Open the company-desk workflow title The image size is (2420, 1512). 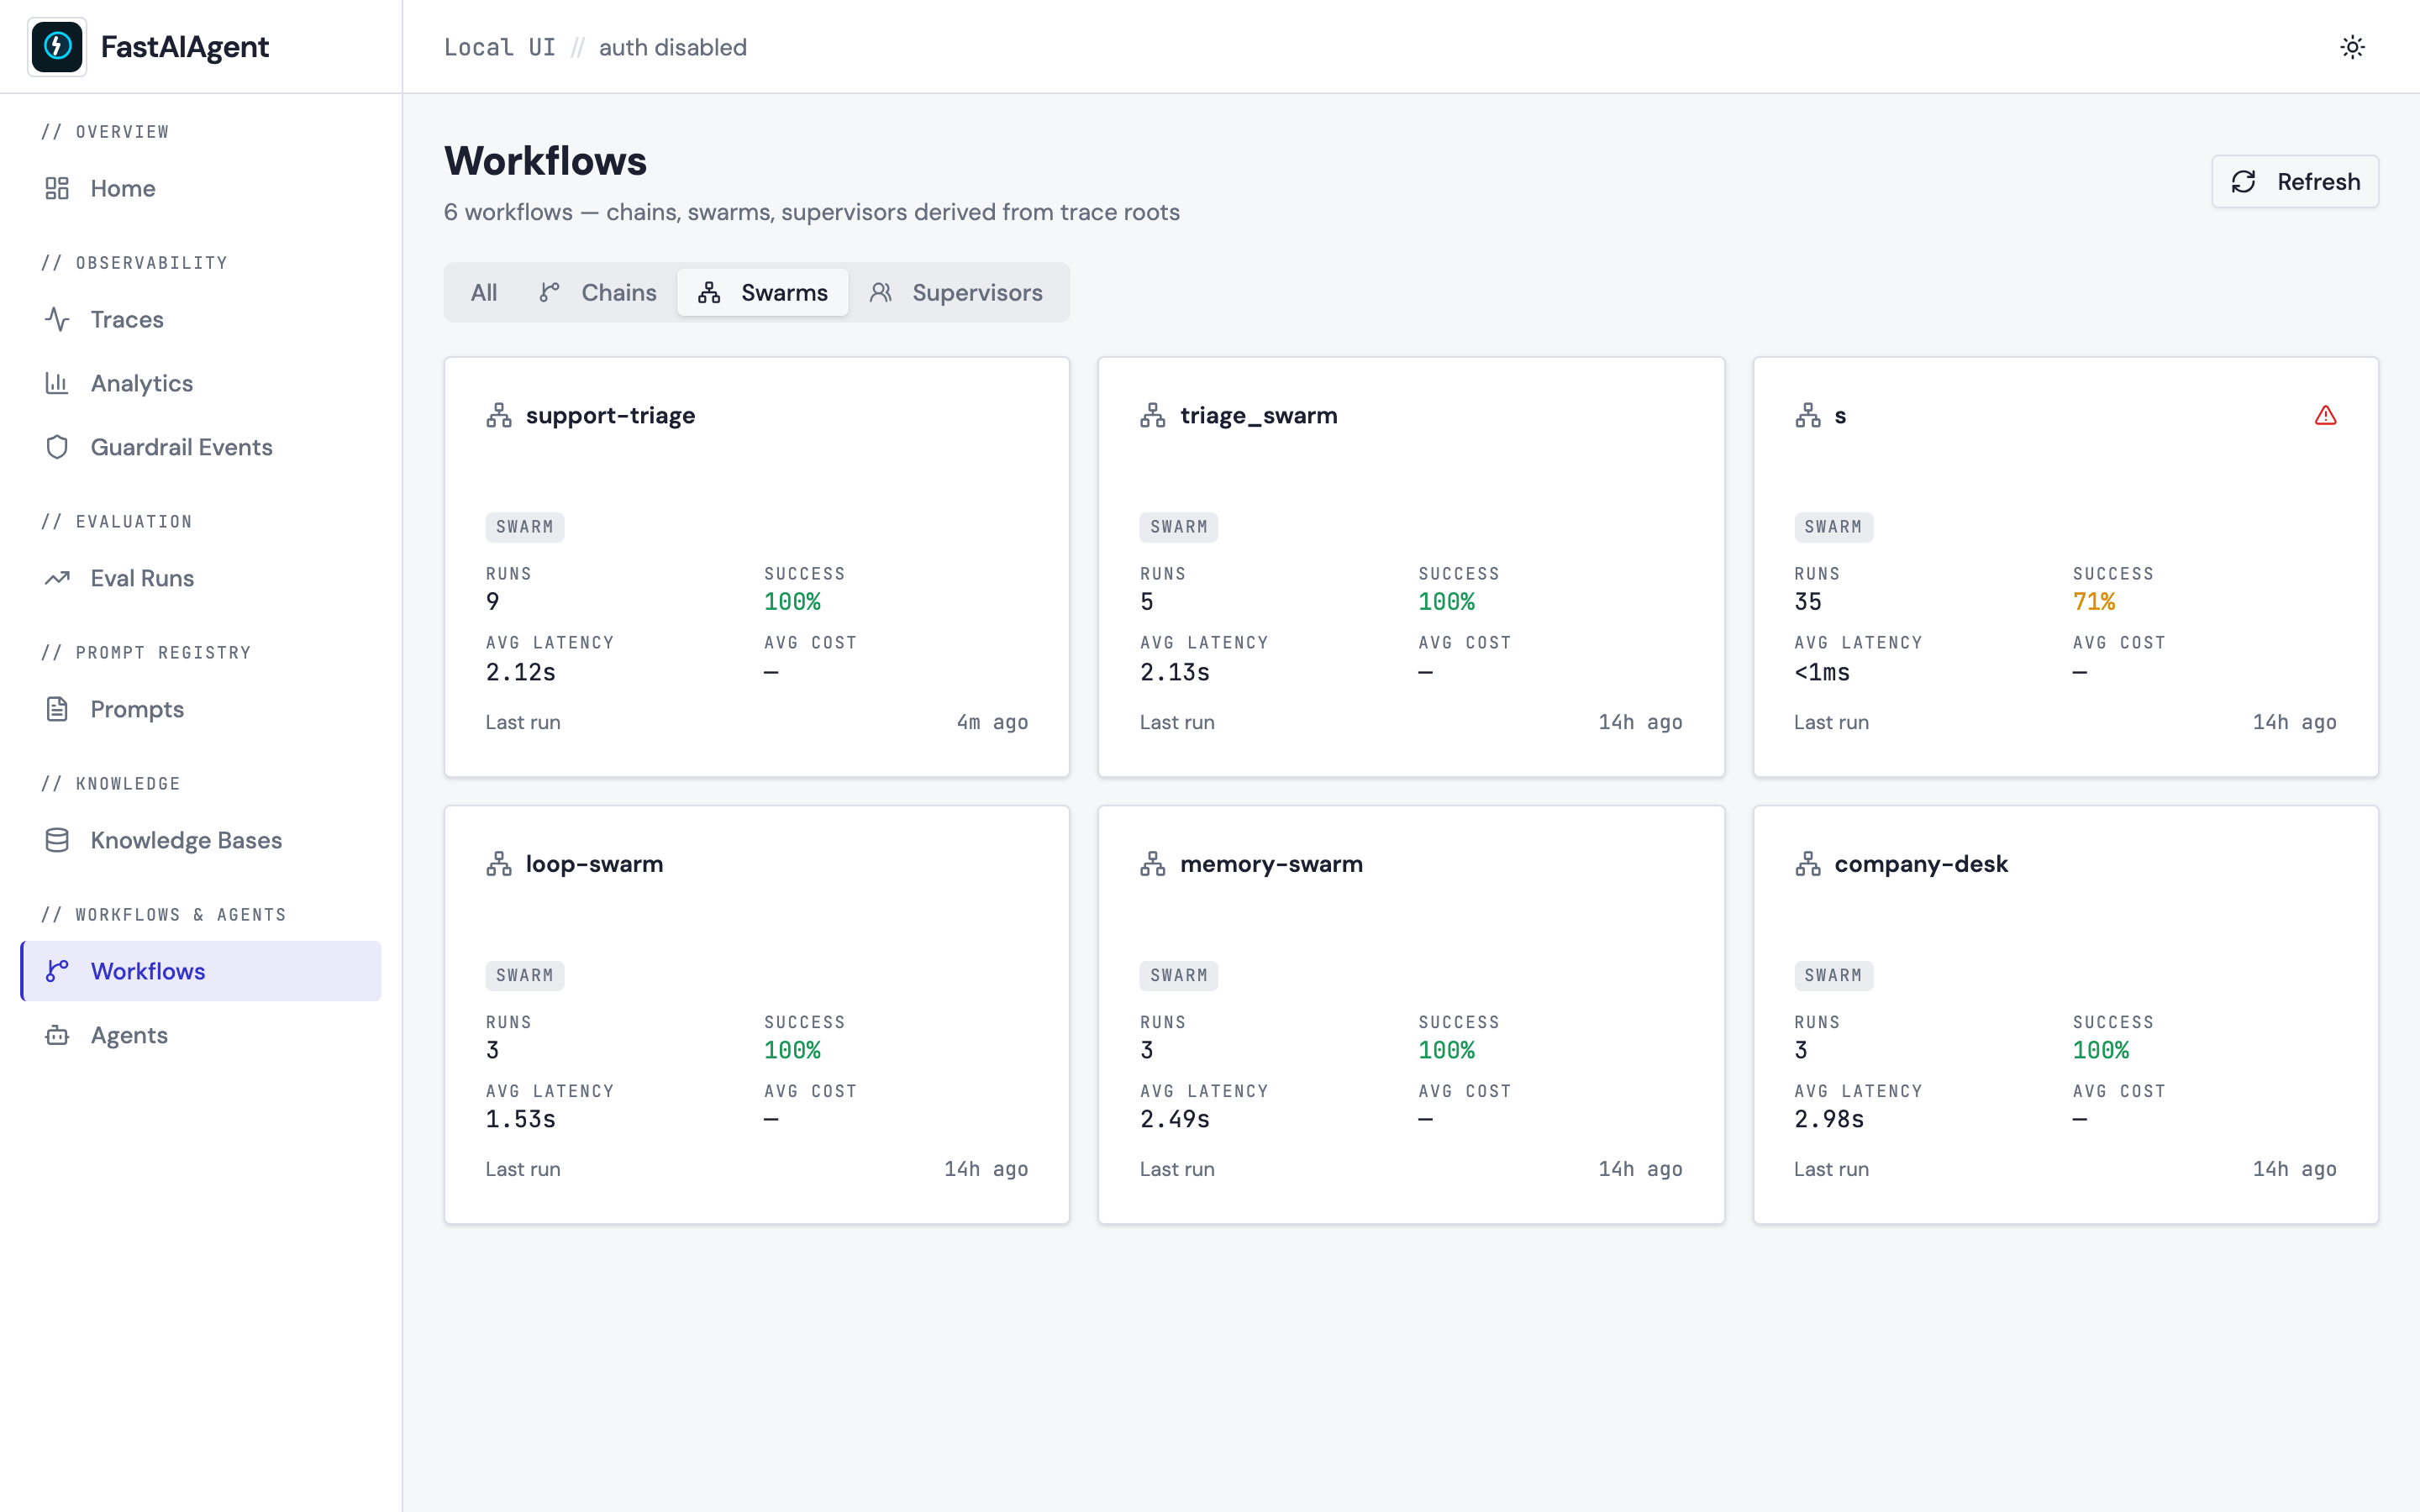[x=1921, y=864]
